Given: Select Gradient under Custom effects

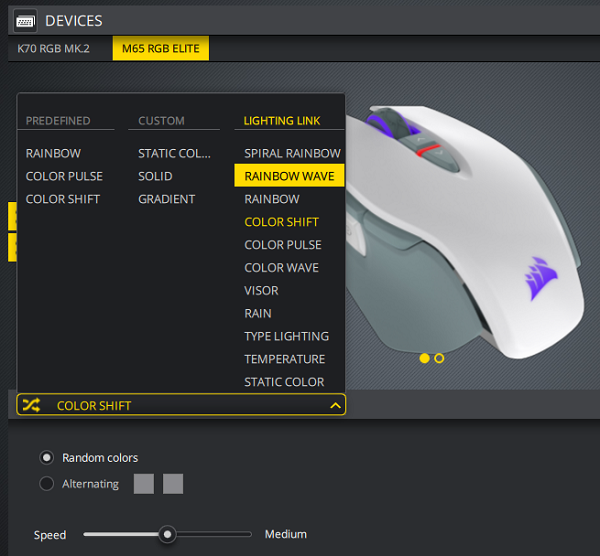Looking at the screenshot, I should point(167,199).
